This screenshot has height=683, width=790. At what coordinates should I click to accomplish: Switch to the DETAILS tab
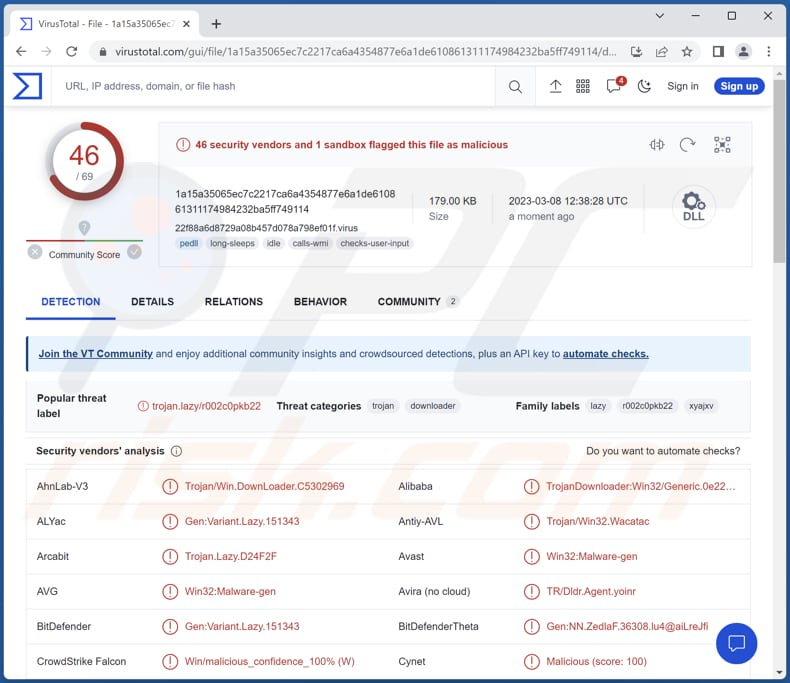click(152, 302)
